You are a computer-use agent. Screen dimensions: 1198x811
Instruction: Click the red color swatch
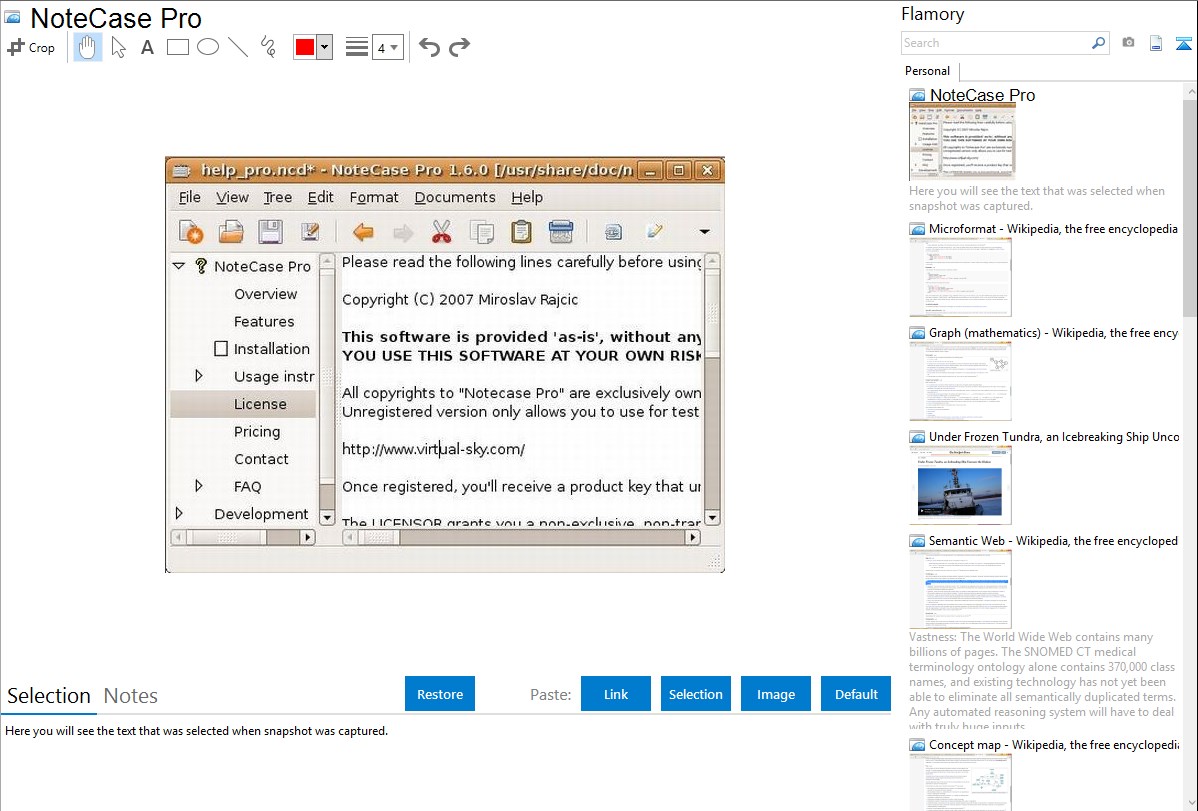[304, 47]
